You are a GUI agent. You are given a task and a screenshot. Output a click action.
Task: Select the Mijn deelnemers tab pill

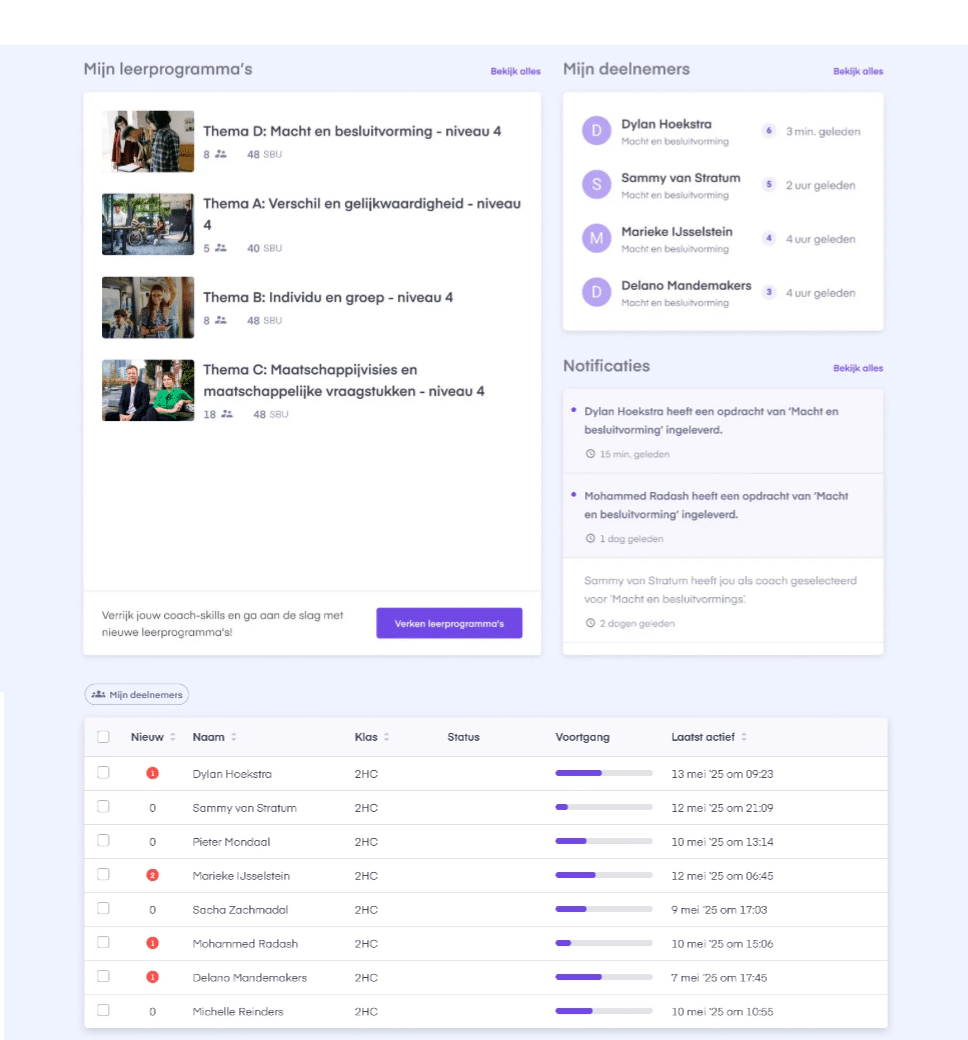[x=137, y=694]
